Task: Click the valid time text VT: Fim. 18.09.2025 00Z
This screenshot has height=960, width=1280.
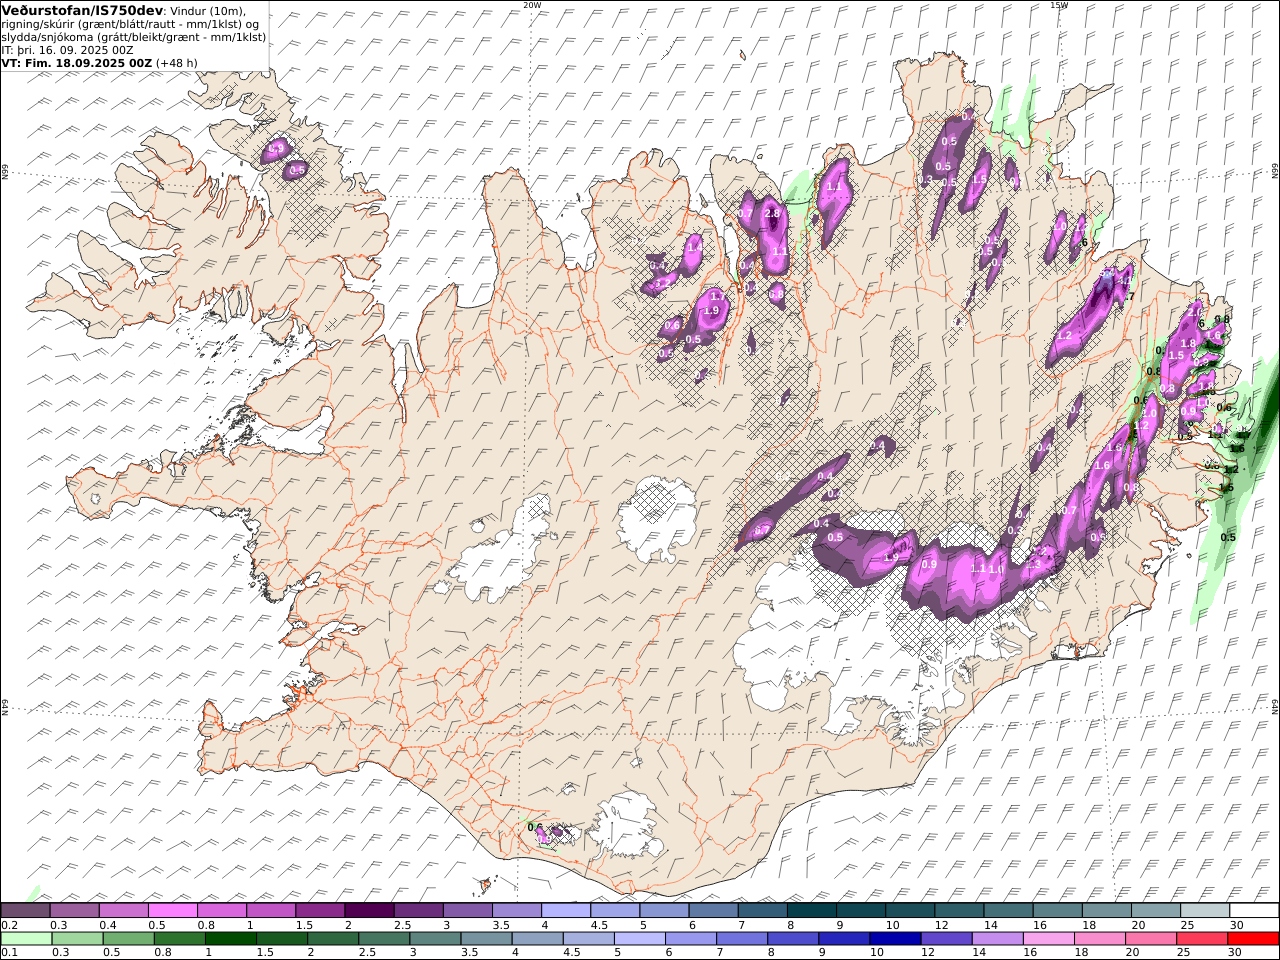Action: (77, 62)
